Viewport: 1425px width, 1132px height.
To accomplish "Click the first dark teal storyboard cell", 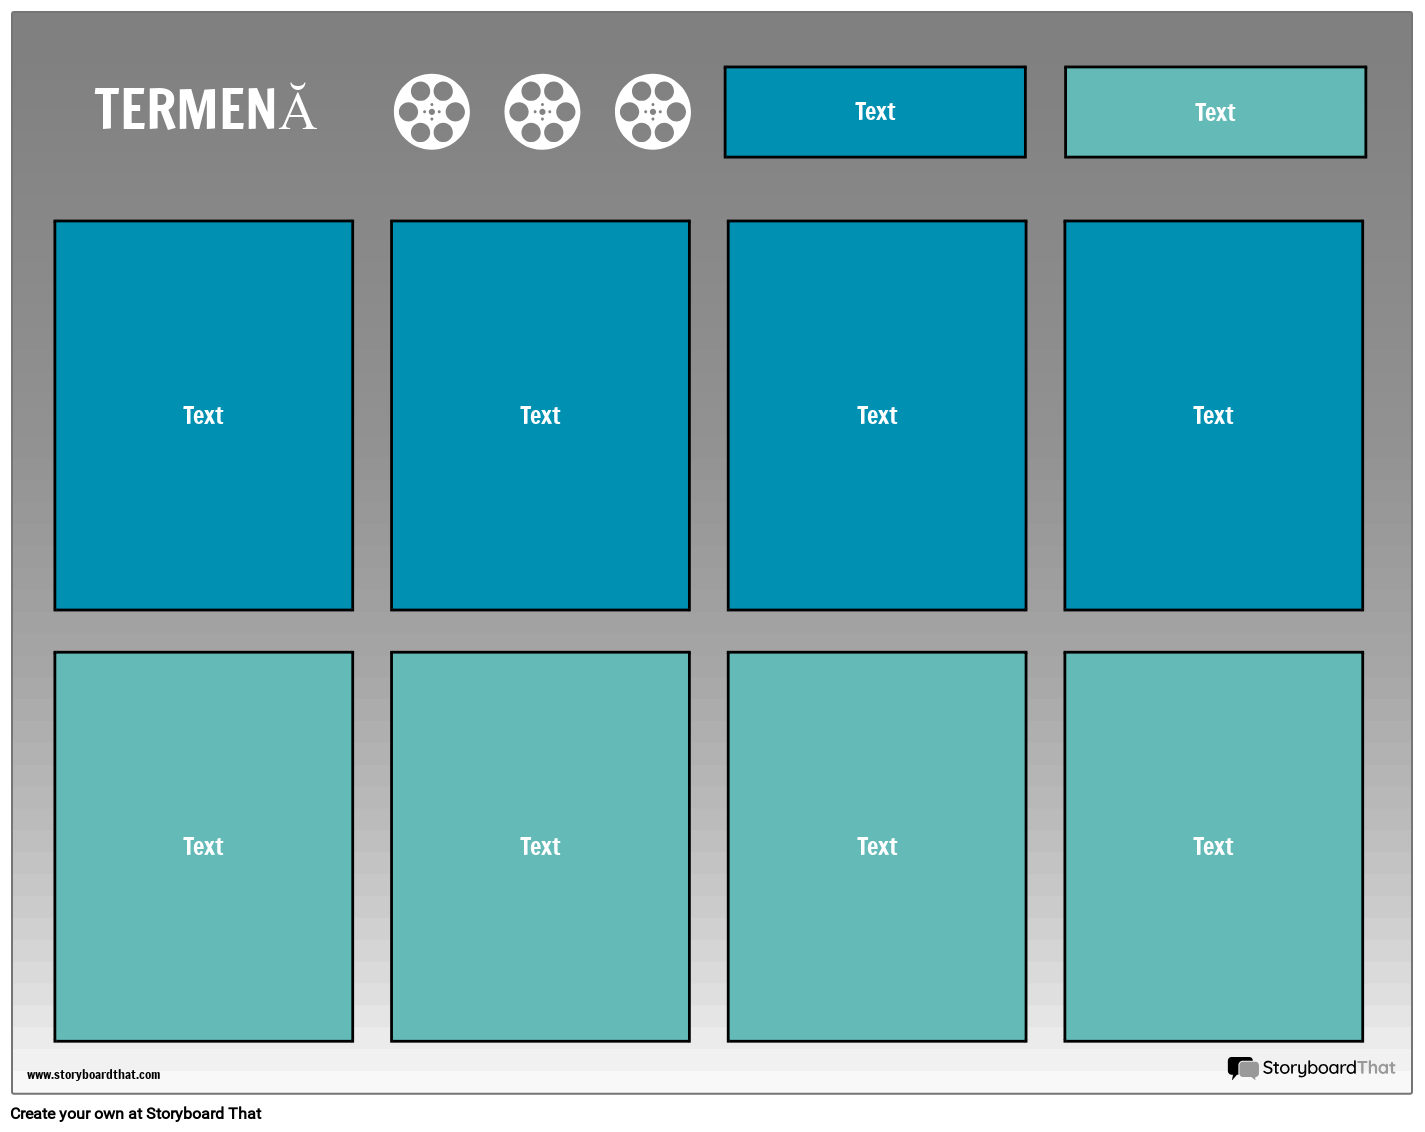I will pos(203,414).
